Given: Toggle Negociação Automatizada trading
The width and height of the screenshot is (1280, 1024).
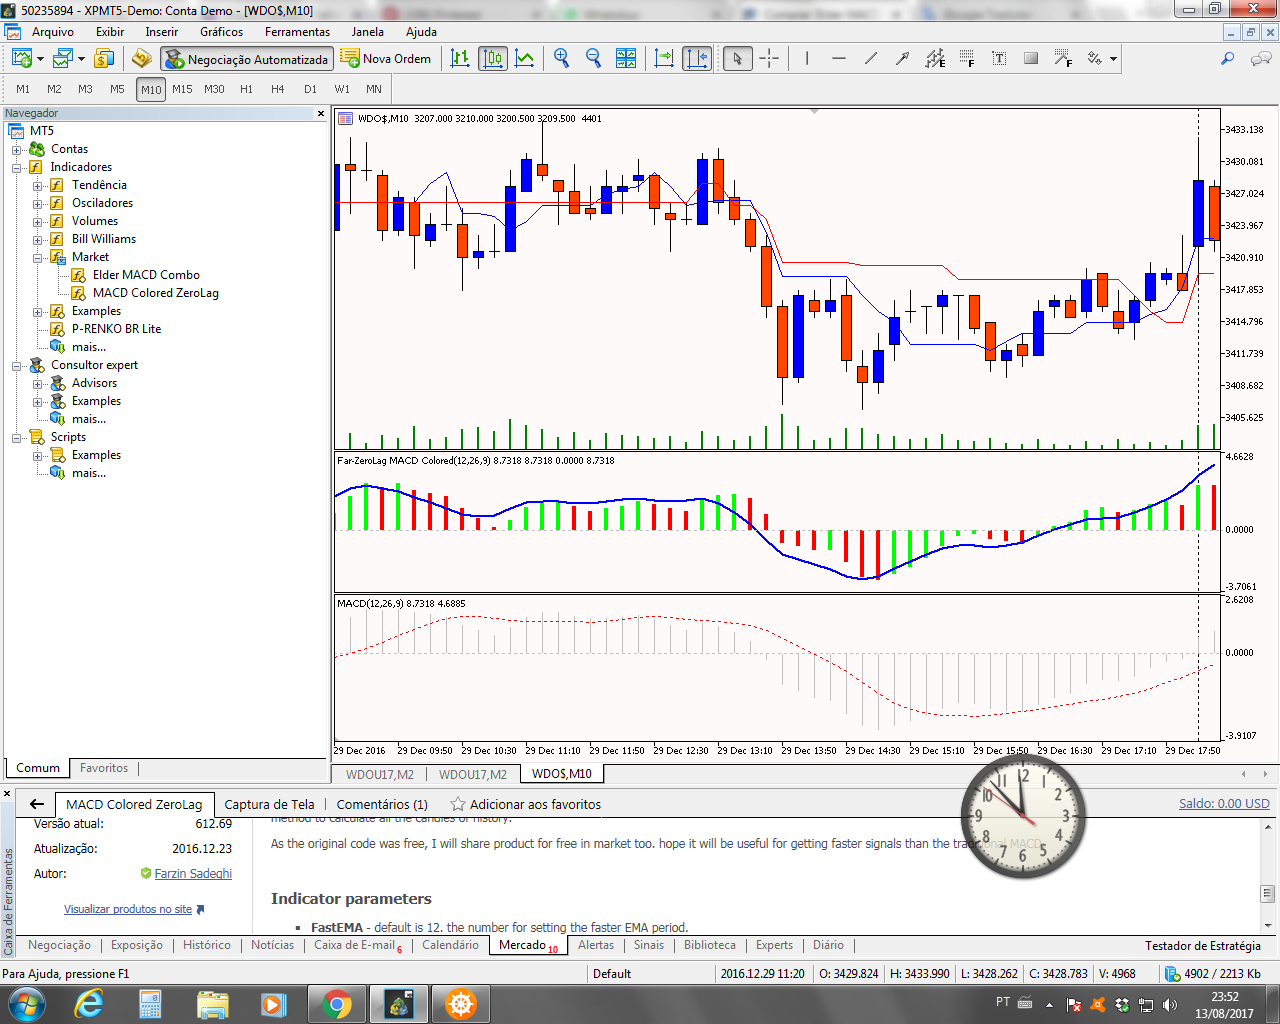Looking at the screenshot, I should pos(247,59).
